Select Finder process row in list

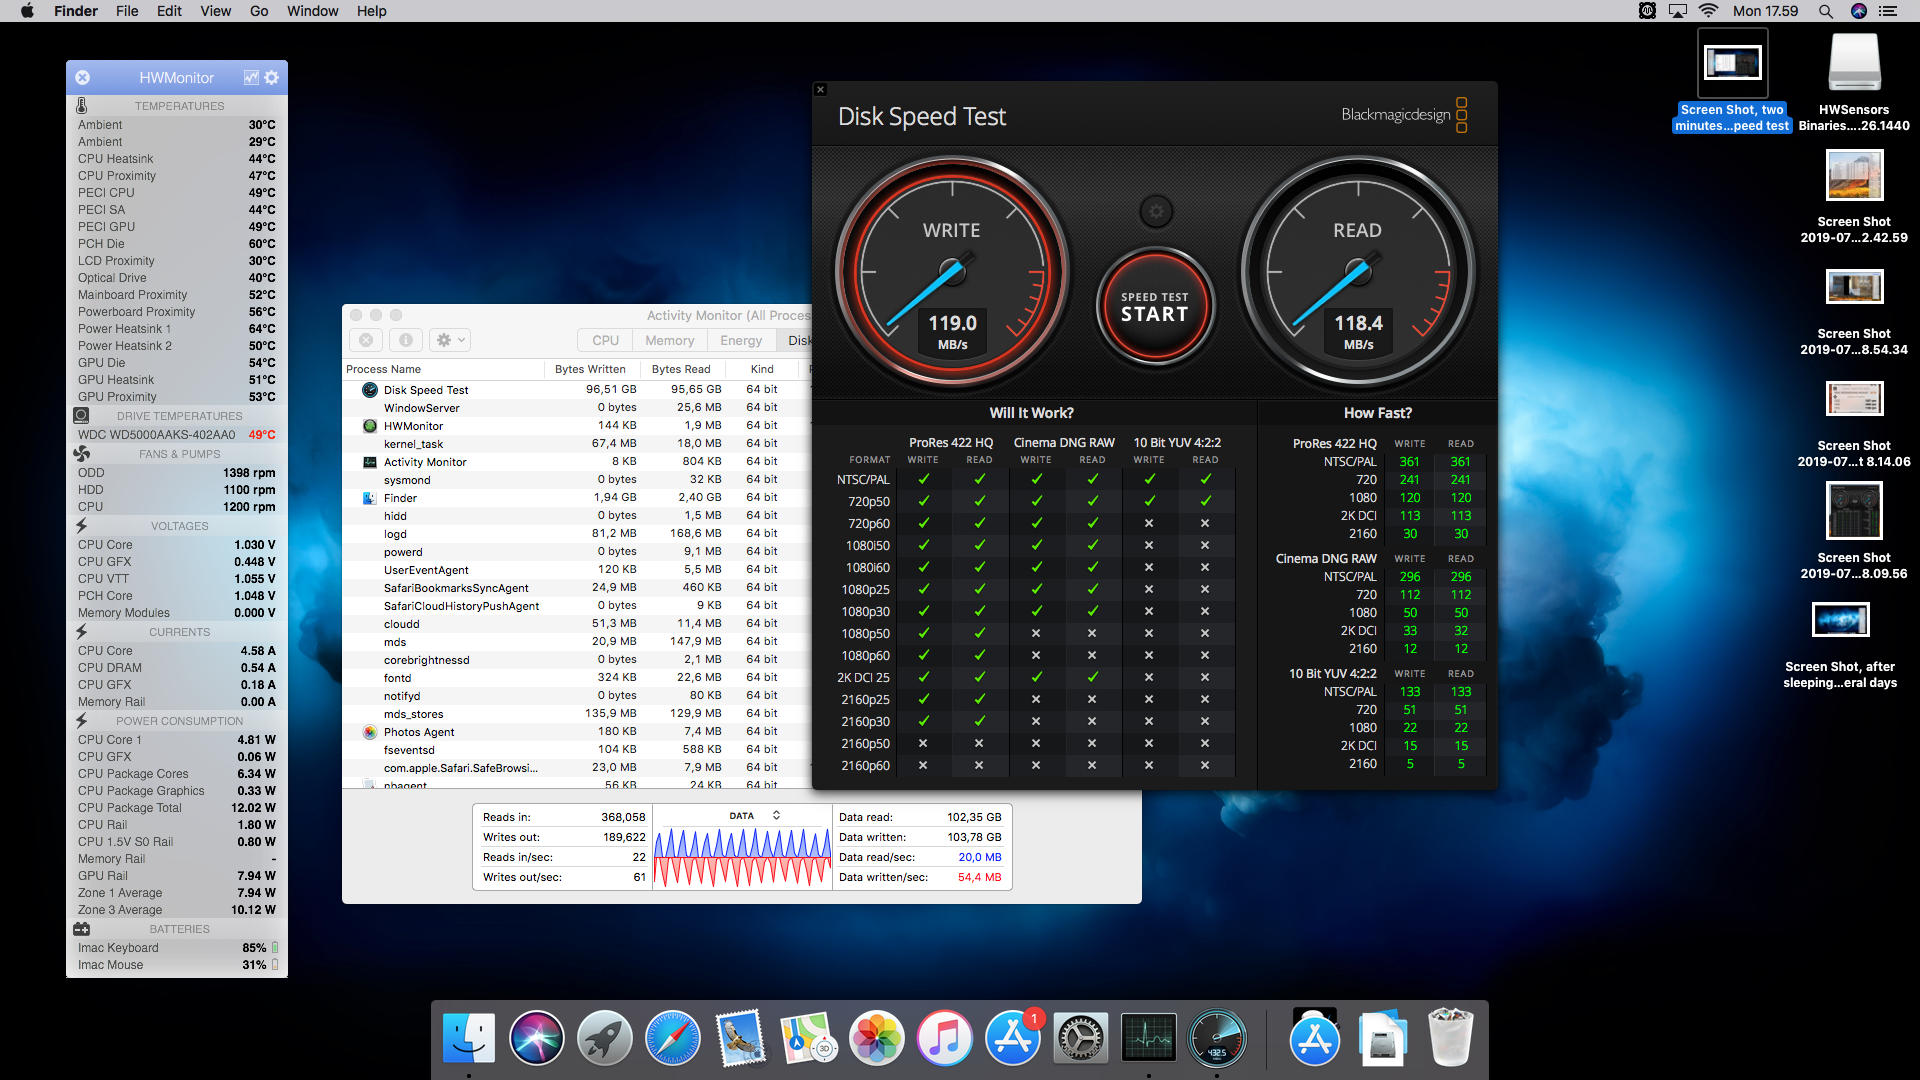point(576,498)
